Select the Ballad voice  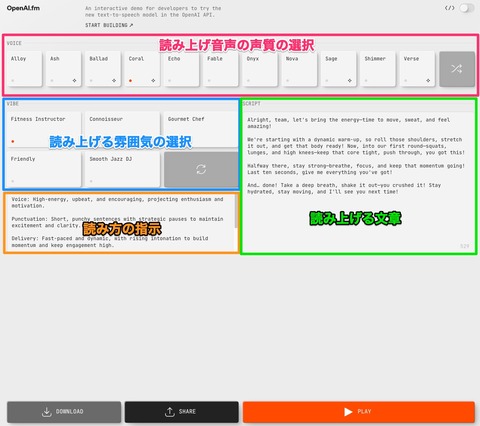point(103,69)
